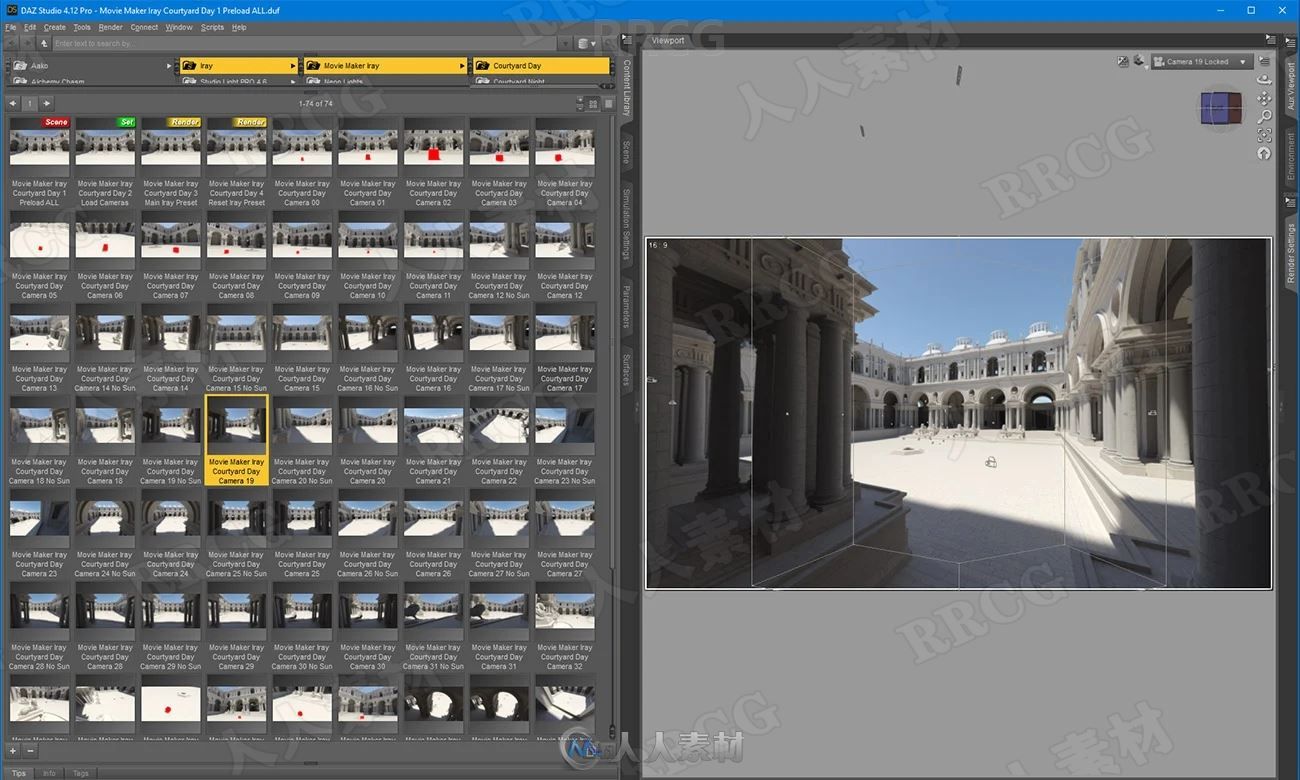
Task: Click the thumbnail size stepper arrows
Action: (579, 103)
